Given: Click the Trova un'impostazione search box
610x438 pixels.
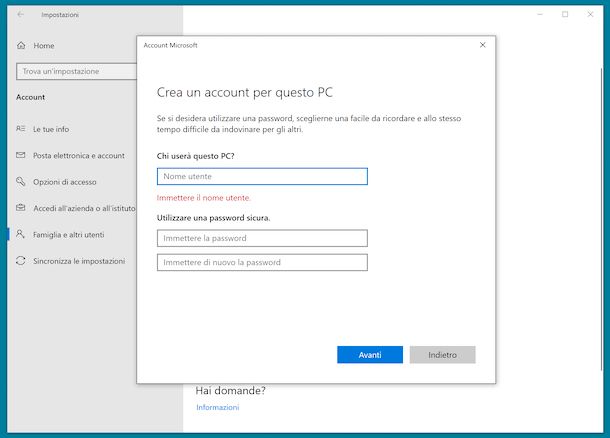Looking at the screenshot, I should point(77,71).
